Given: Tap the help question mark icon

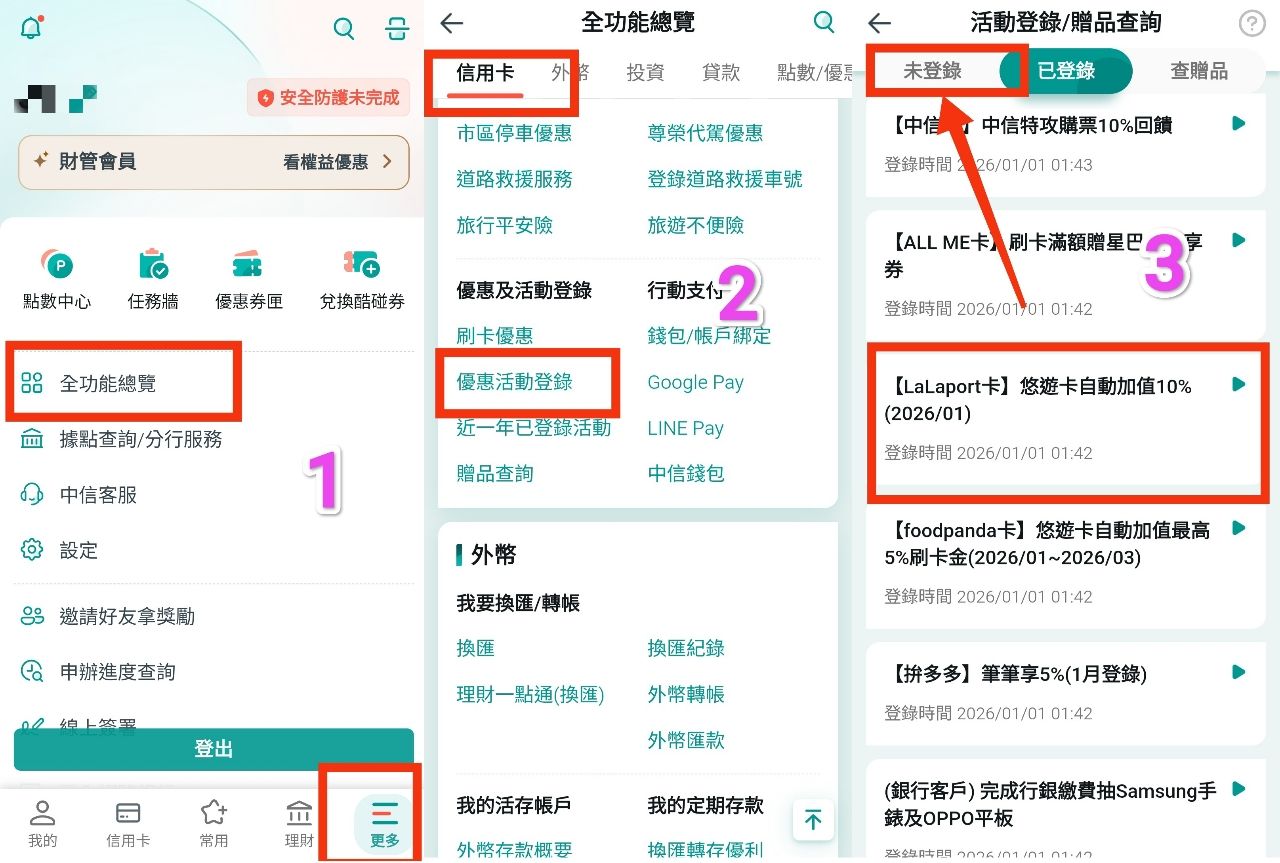Looking at the screenshot, I should click(x=1251, y=24).
